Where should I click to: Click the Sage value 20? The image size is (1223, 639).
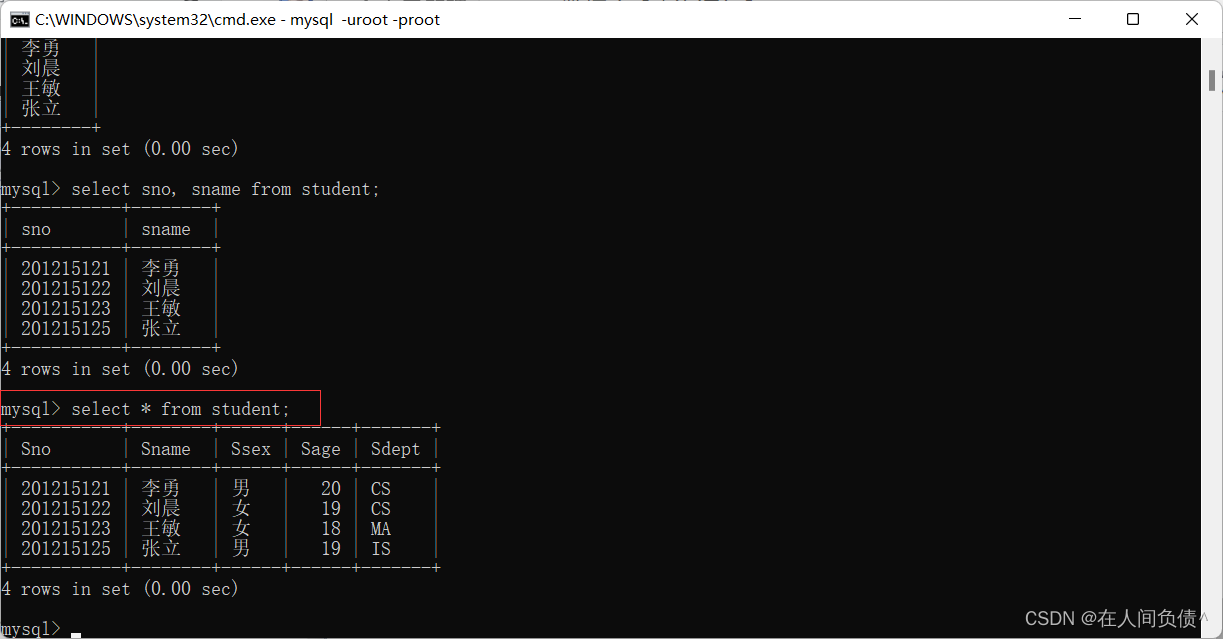[x=331, y=489]
